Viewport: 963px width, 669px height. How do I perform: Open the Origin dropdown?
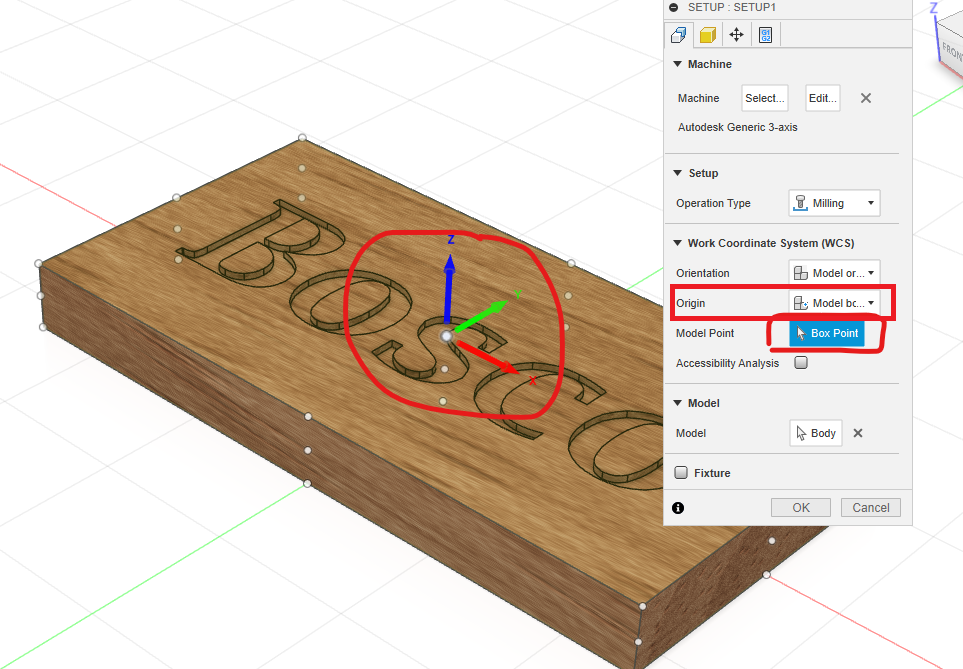[x=834, y=303]
